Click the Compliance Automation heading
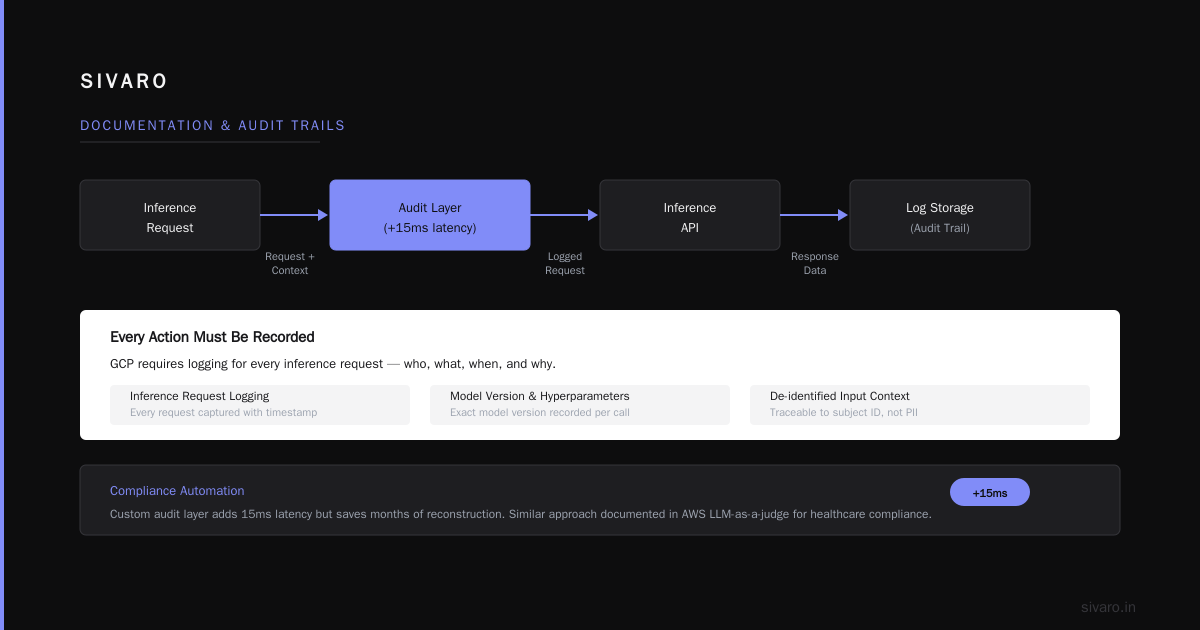The width and height of the screenshot is (1200, 630). click(177, 491)
